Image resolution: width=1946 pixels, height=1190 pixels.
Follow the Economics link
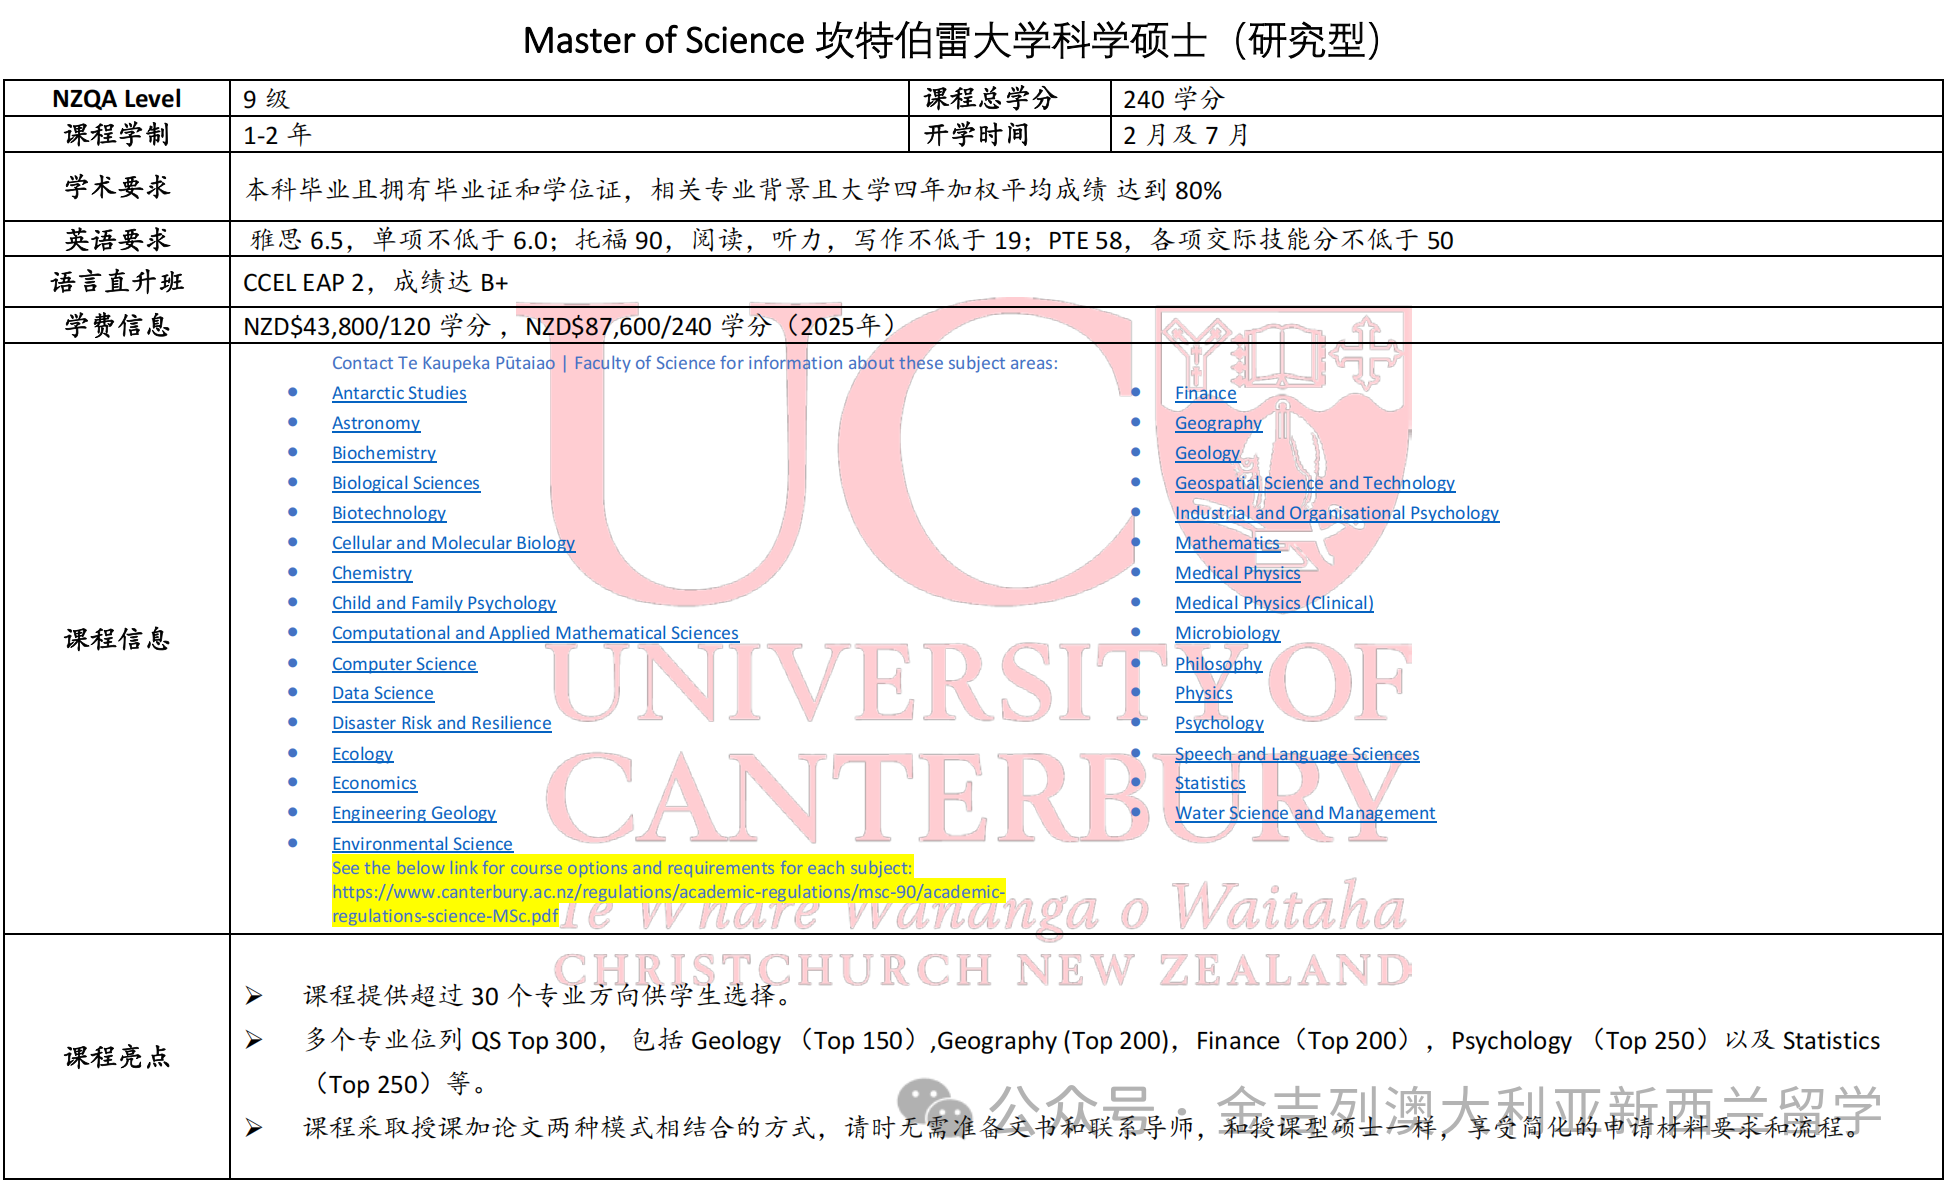click(x=374, y=783)
